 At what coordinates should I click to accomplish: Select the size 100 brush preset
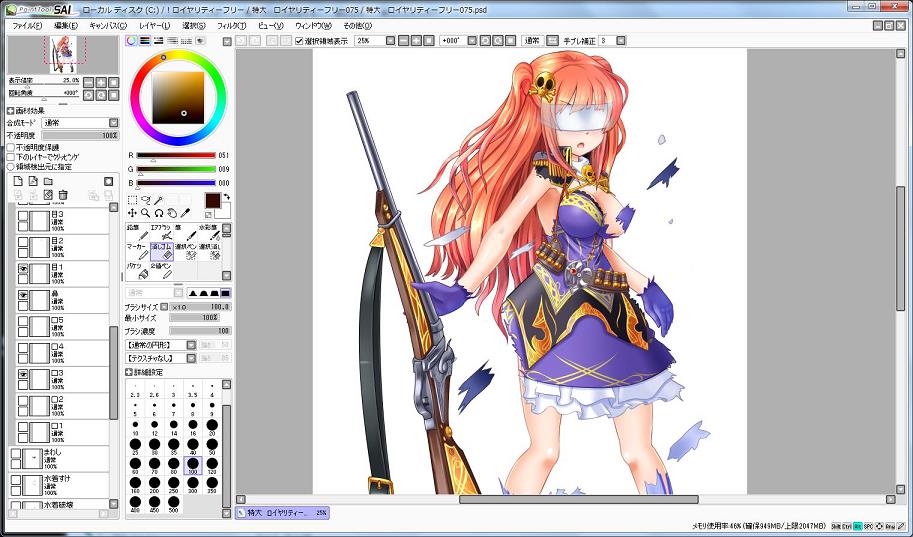[193, 464]
